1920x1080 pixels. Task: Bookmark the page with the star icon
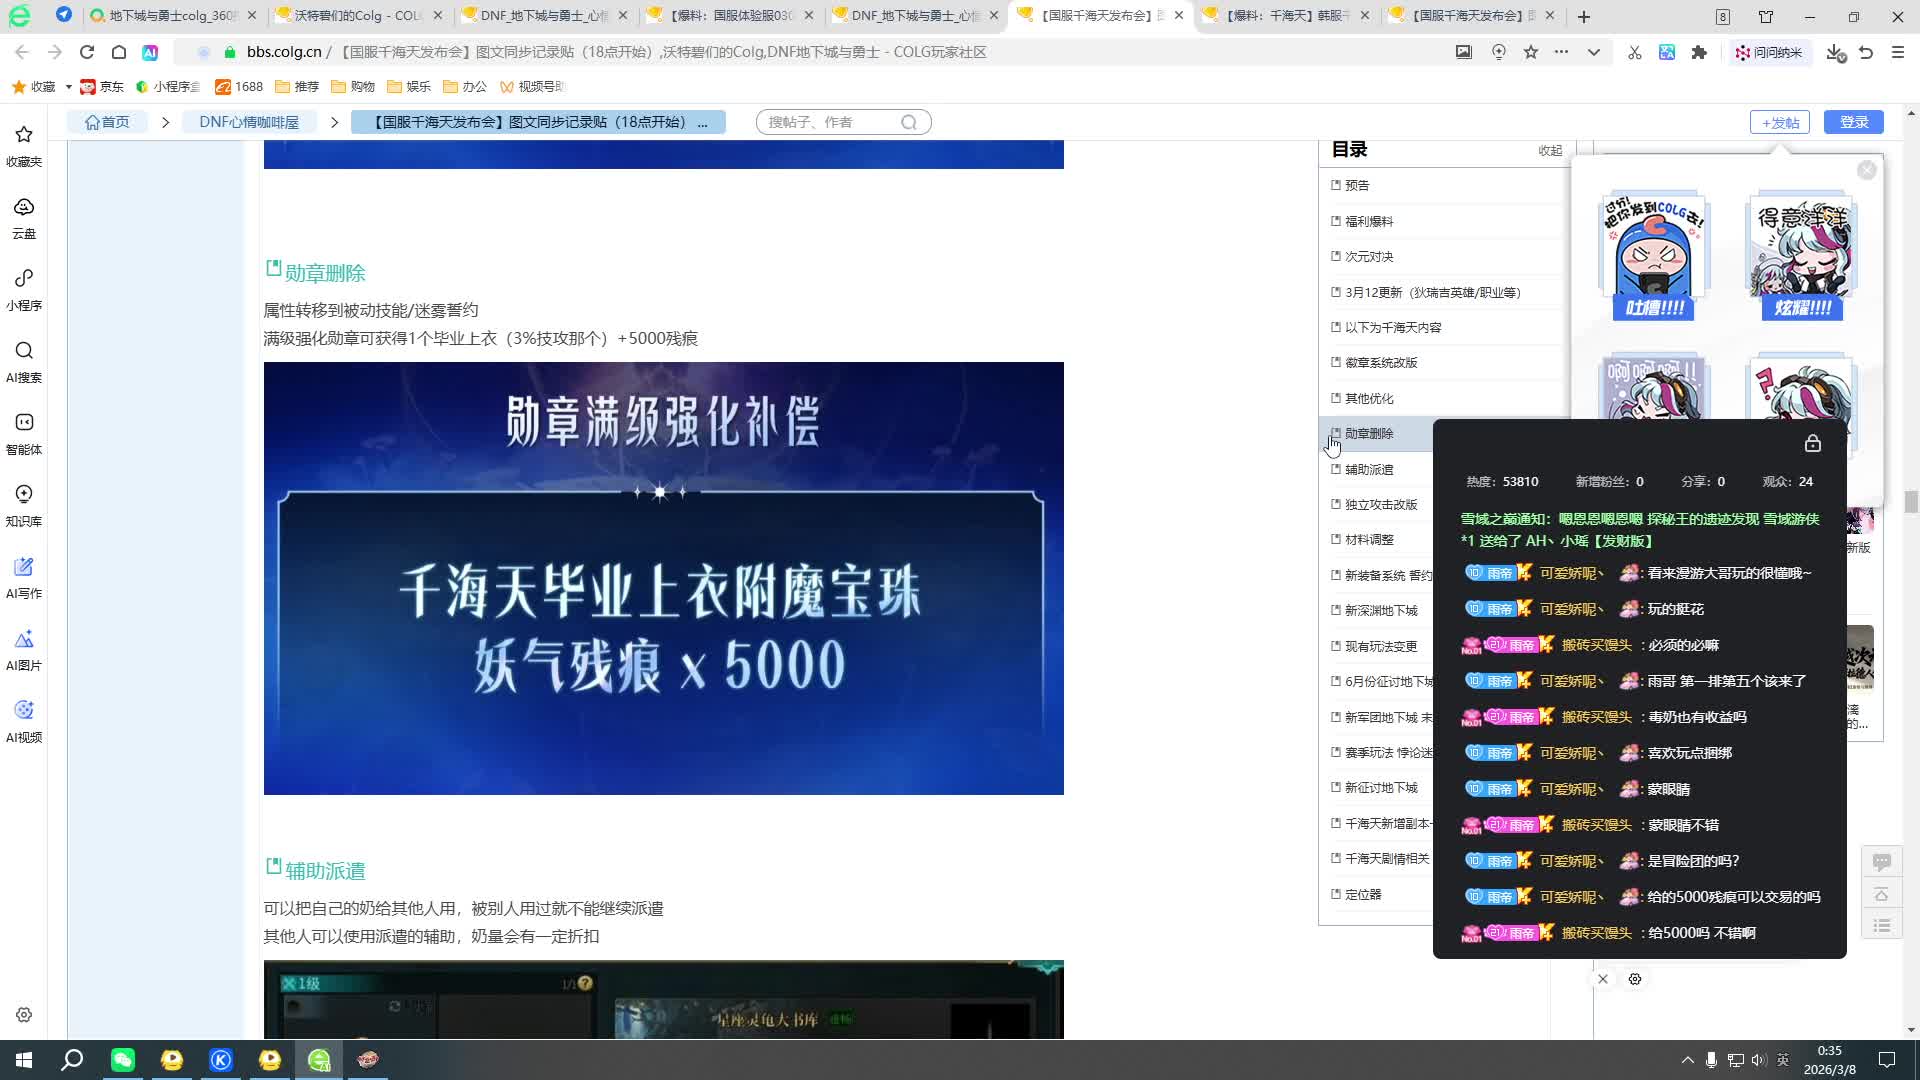click(x=1531, y=52)
